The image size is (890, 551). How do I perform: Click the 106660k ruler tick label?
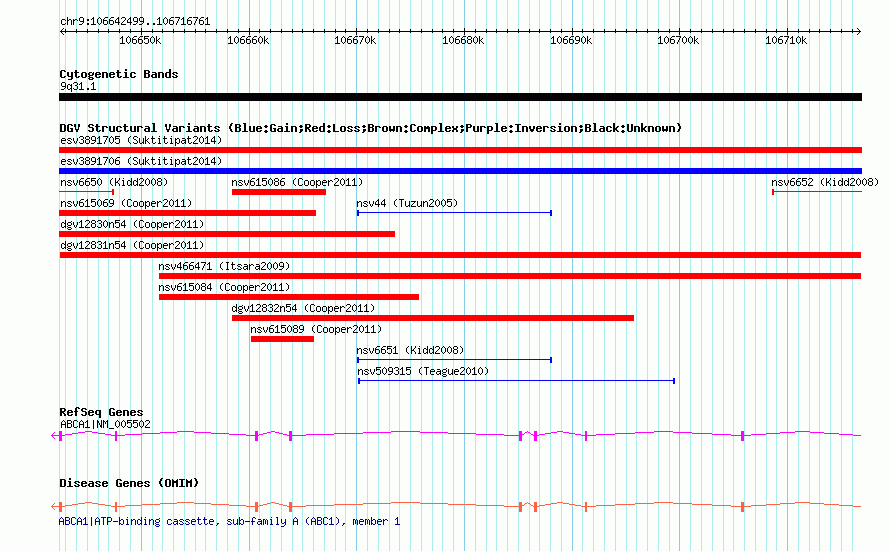point(248,40)
